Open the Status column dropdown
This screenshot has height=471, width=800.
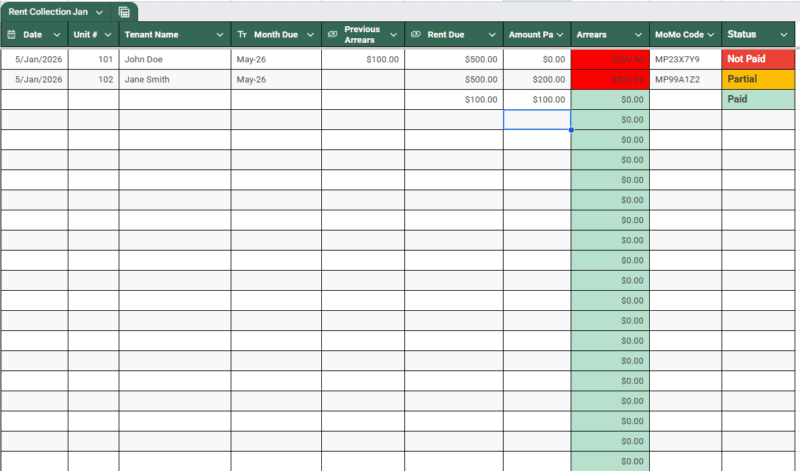(x=784, y=35)
